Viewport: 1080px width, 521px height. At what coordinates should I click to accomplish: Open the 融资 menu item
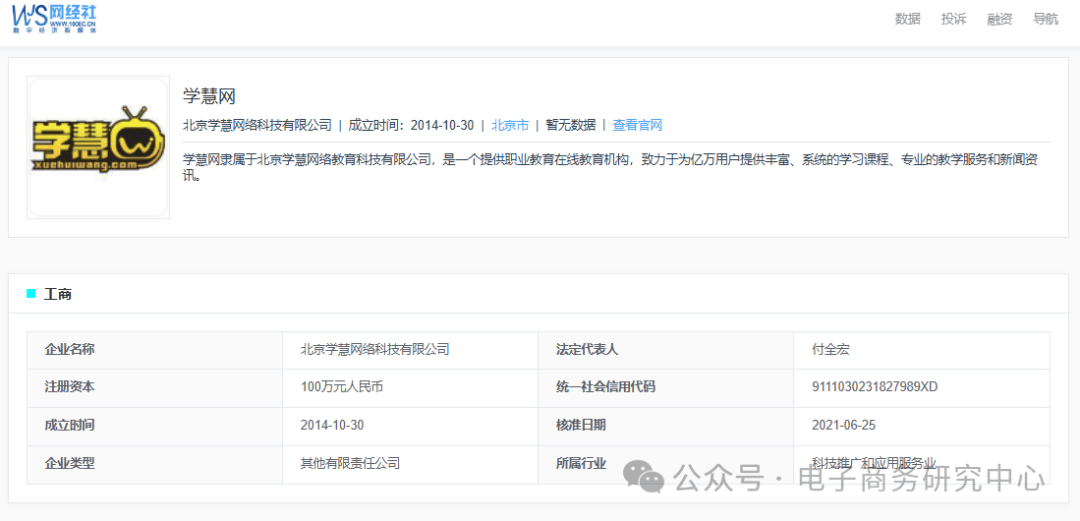pyautogui.click(x=1000, y=19)
